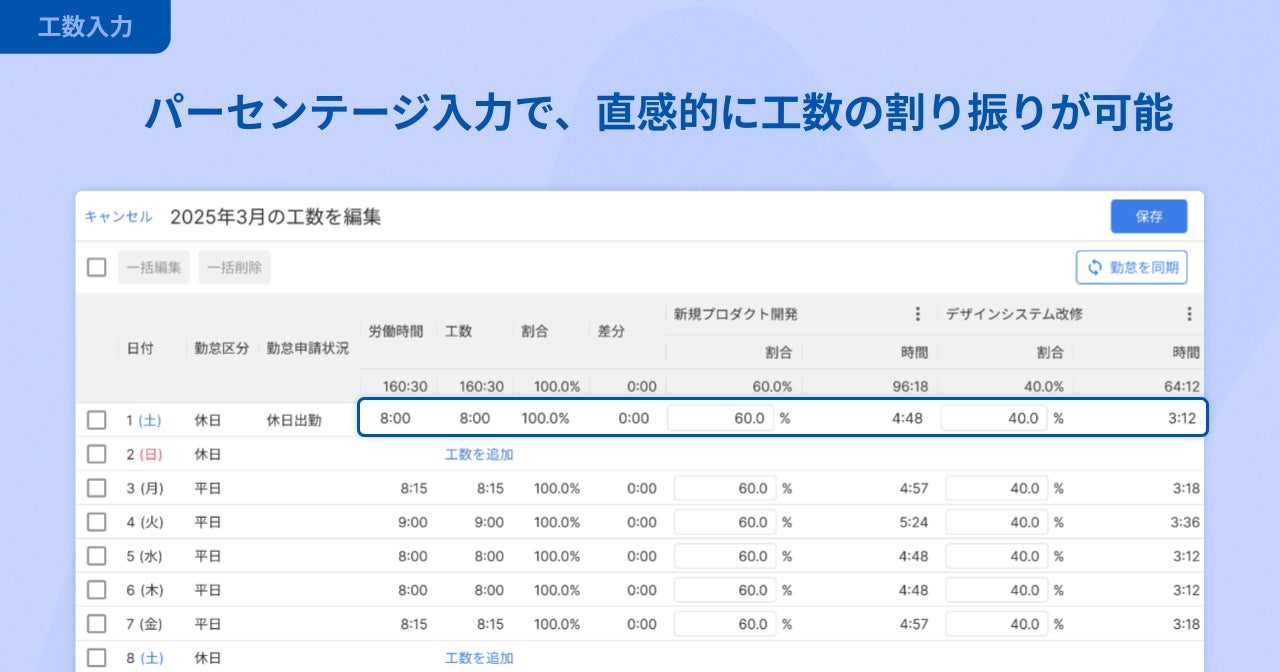This screenshot has width=1280, height=672.
Task: Click the 新規プロダクト開発 project header
Action: [x=736, y=314]
